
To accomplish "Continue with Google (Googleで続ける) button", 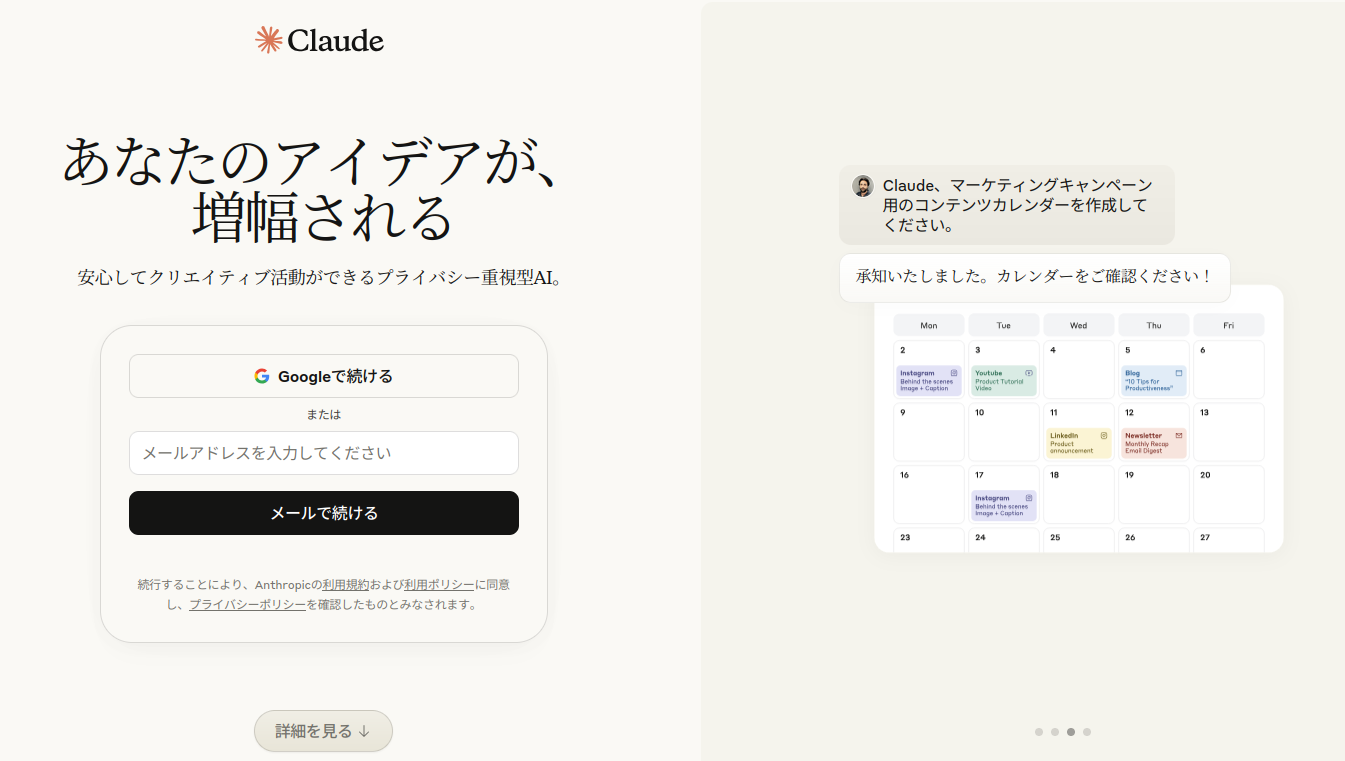I will [324, 376].
